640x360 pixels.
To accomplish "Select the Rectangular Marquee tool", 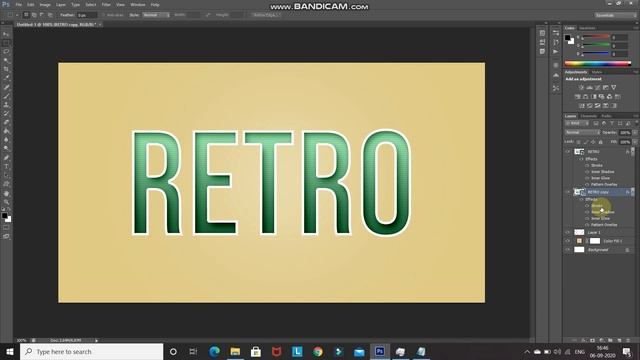I will tap(6, 43).
